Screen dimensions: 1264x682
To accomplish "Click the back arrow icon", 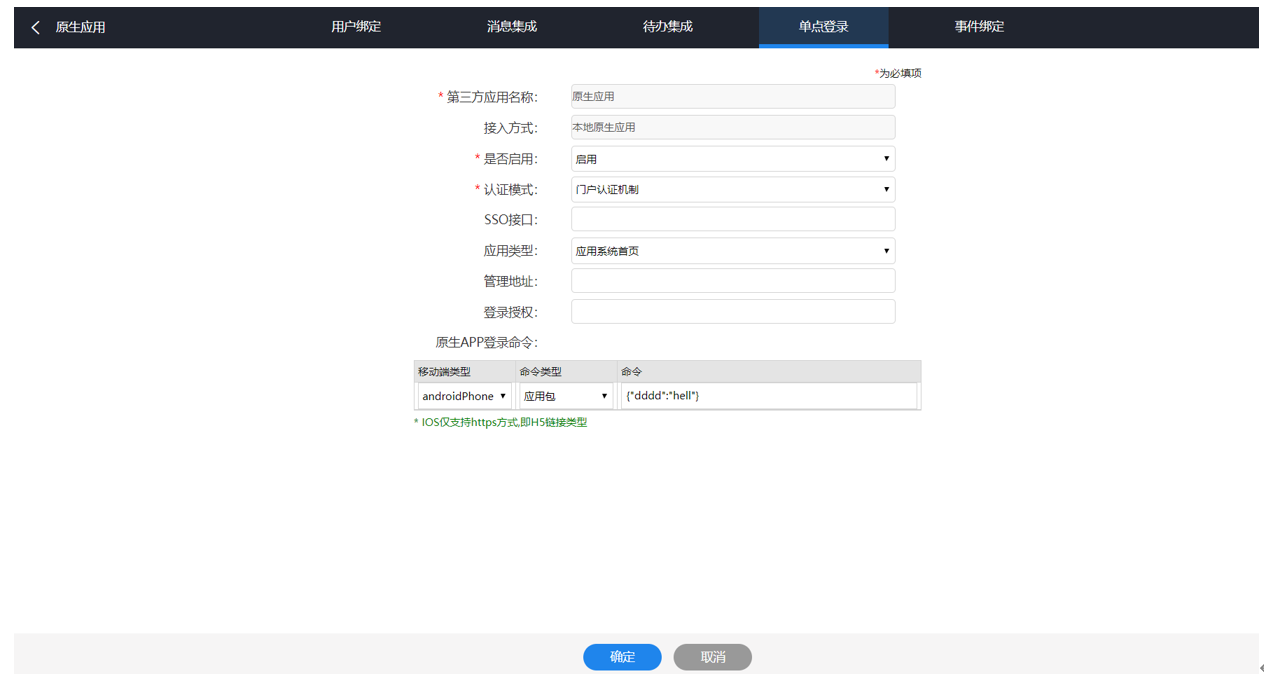I will pos(36,27).
